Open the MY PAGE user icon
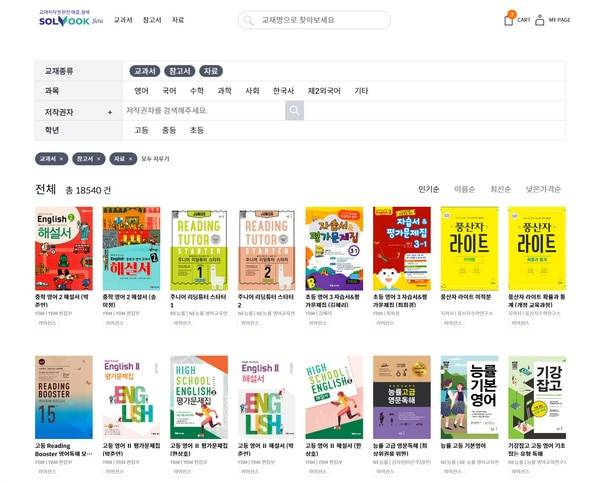The width and height of the screenshot is (616, 483). (540, 20)
